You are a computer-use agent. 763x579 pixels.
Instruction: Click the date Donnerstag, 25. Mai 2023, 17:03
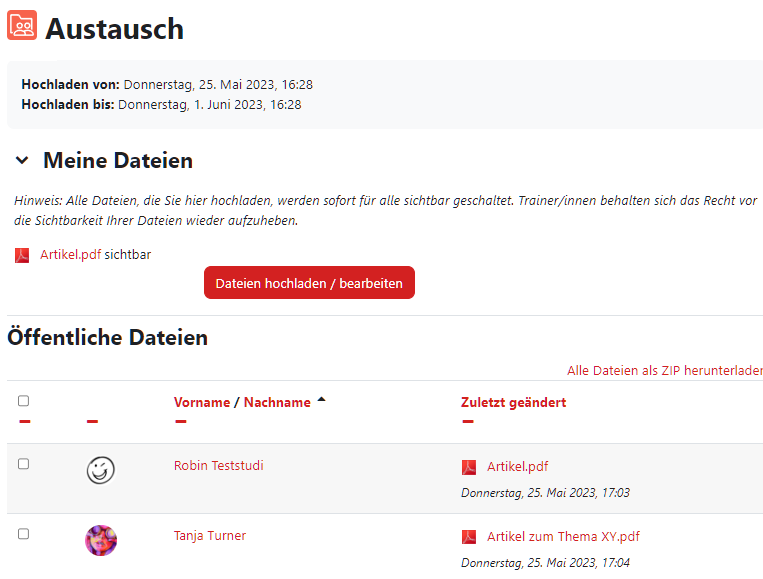[545, 493]
